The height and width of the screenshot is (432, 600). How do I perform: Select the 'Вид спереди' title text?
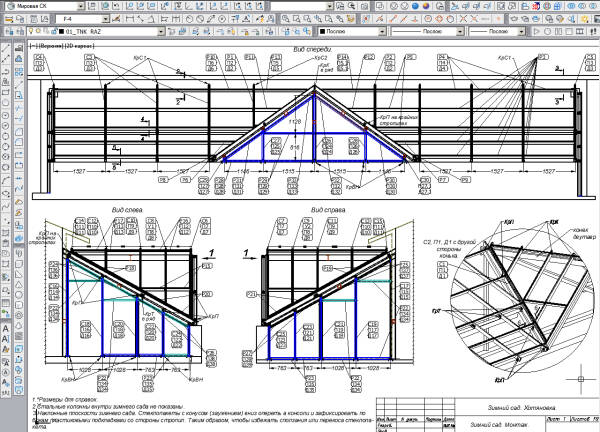[x=312, y=50]
